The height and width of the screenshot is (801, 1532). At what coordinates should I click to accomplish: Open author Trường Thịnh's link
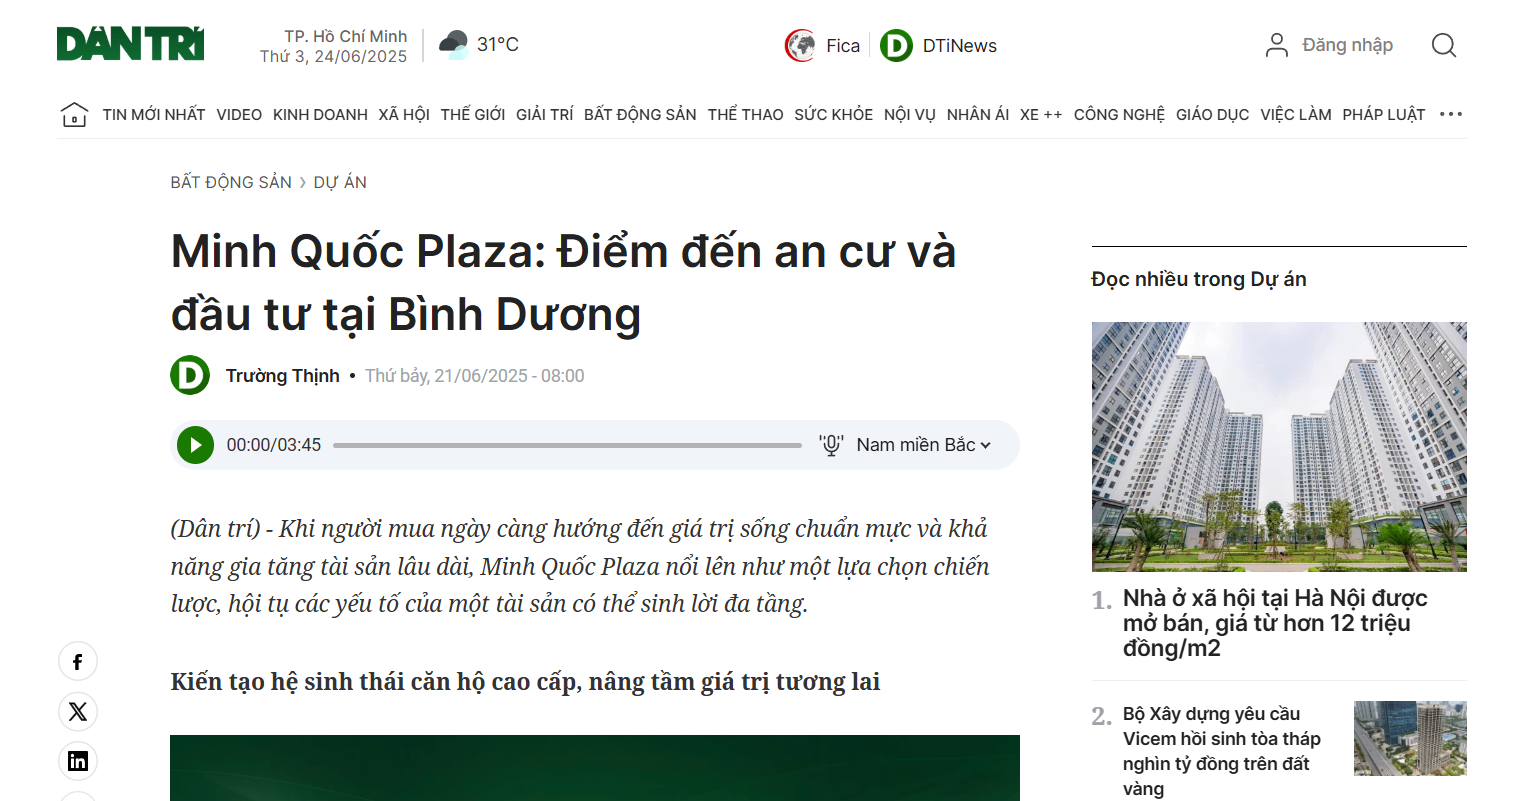click(x=282, y=376)
